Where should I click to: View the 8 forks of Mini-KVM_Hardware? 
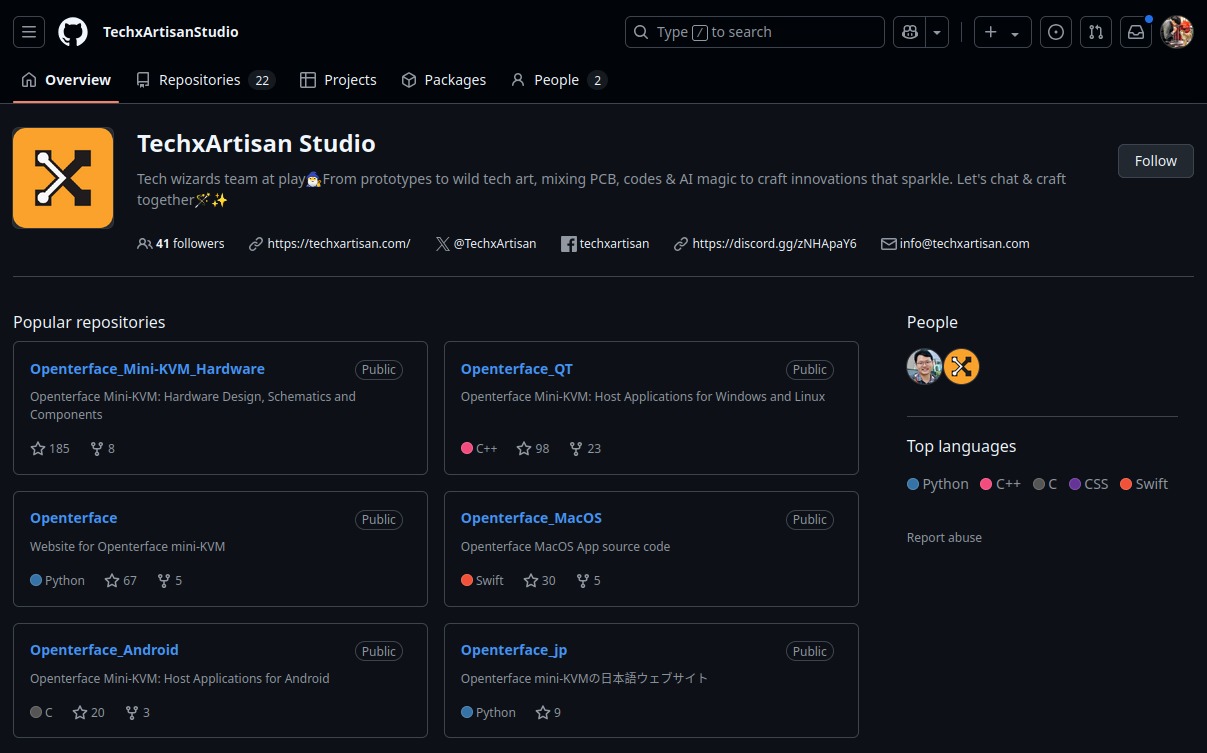pyautogui.click(x=102, y=449)
